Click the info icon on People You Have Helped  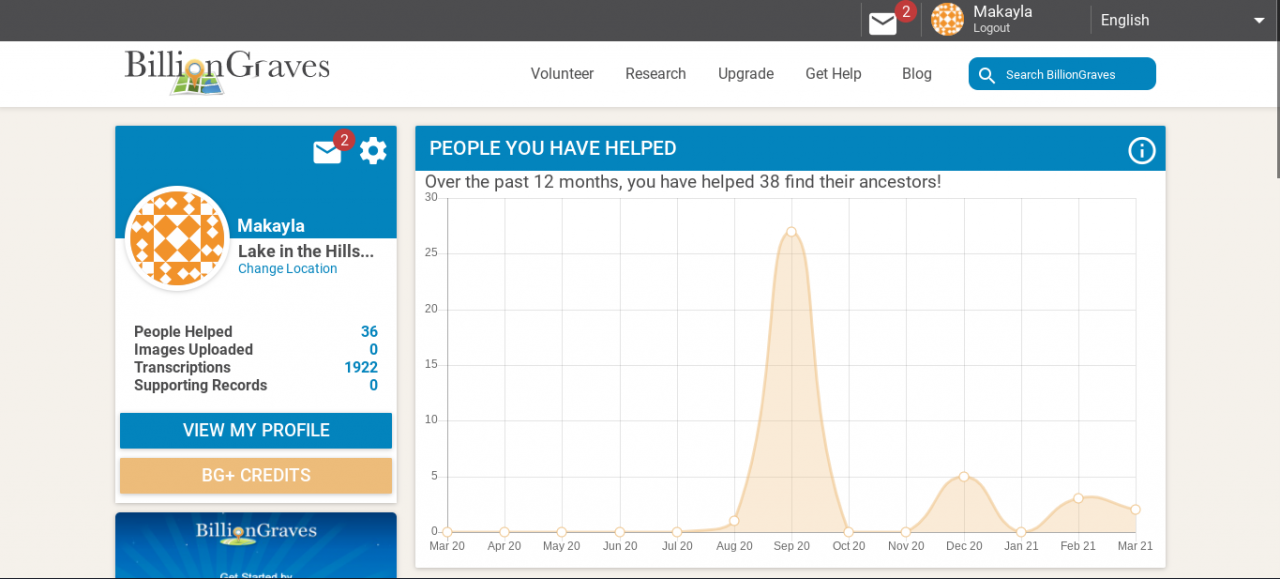click(x=1141, y=150)
